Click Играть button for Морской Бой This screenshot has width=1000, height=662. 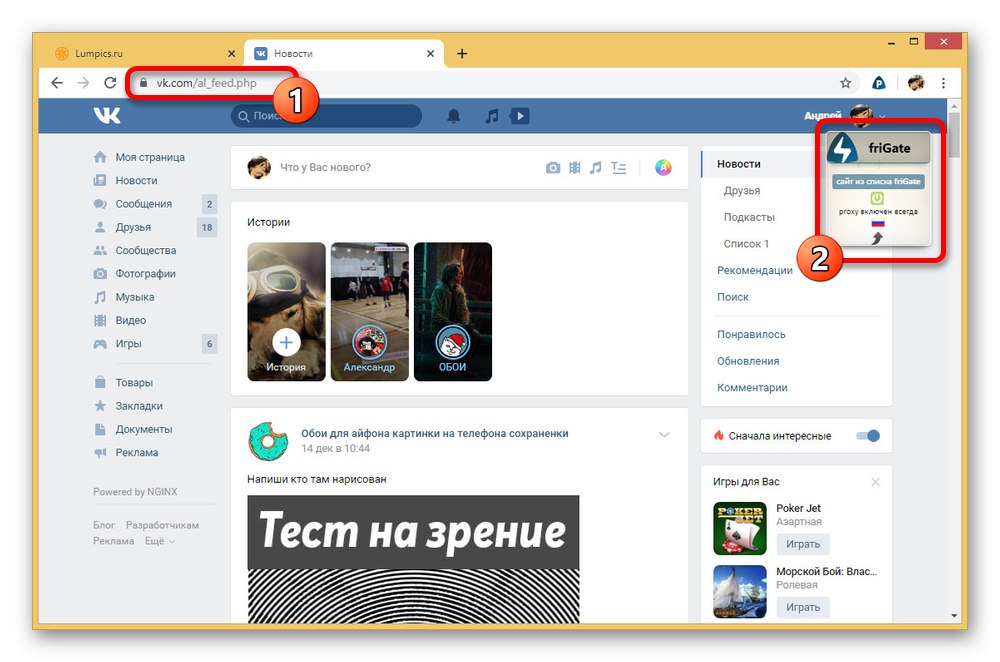pos(803,607)
